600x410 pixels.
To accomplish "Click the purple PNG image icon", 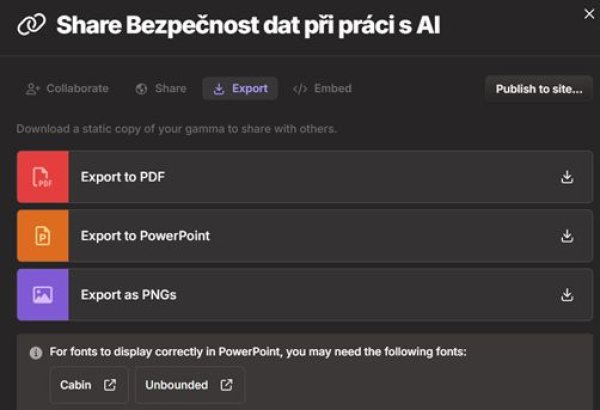I will click(42, 295).
